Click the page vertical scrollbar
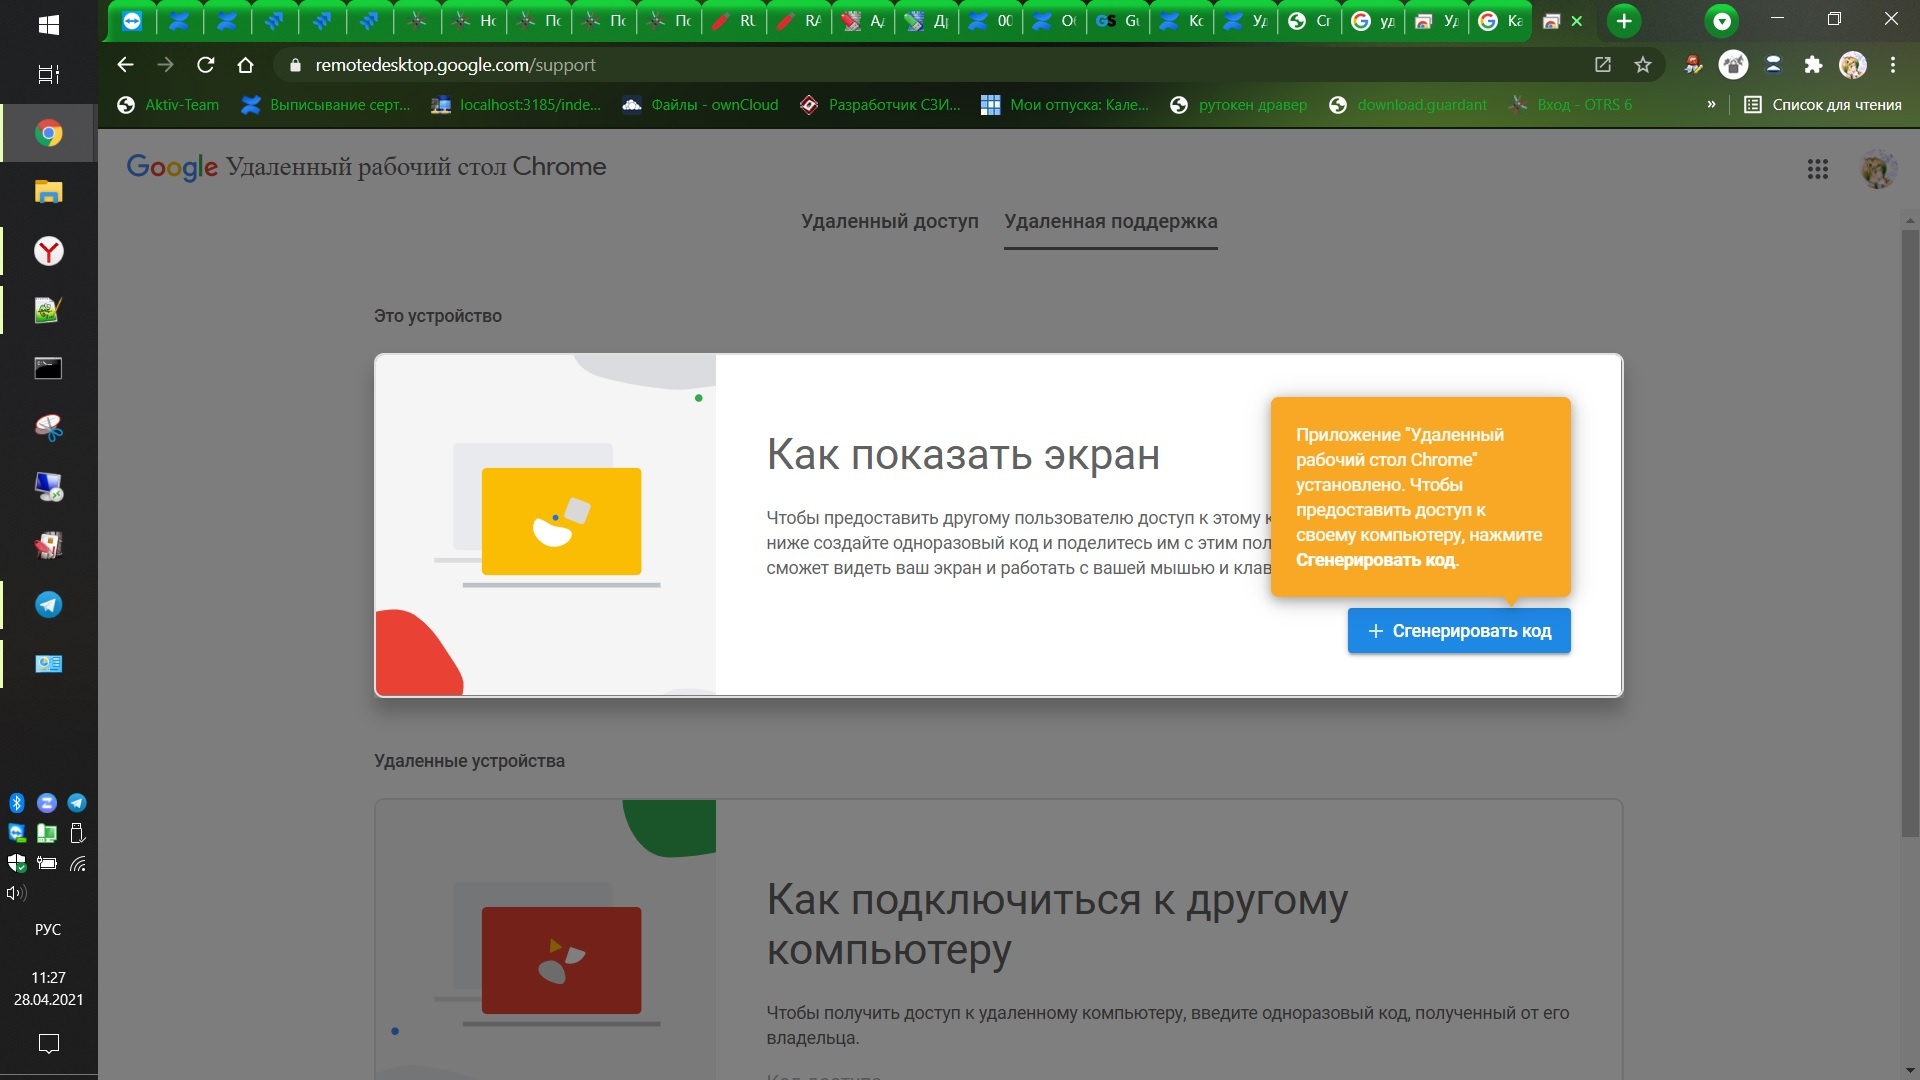This screenshot has width=1920, height=1080. [1910, 535]
